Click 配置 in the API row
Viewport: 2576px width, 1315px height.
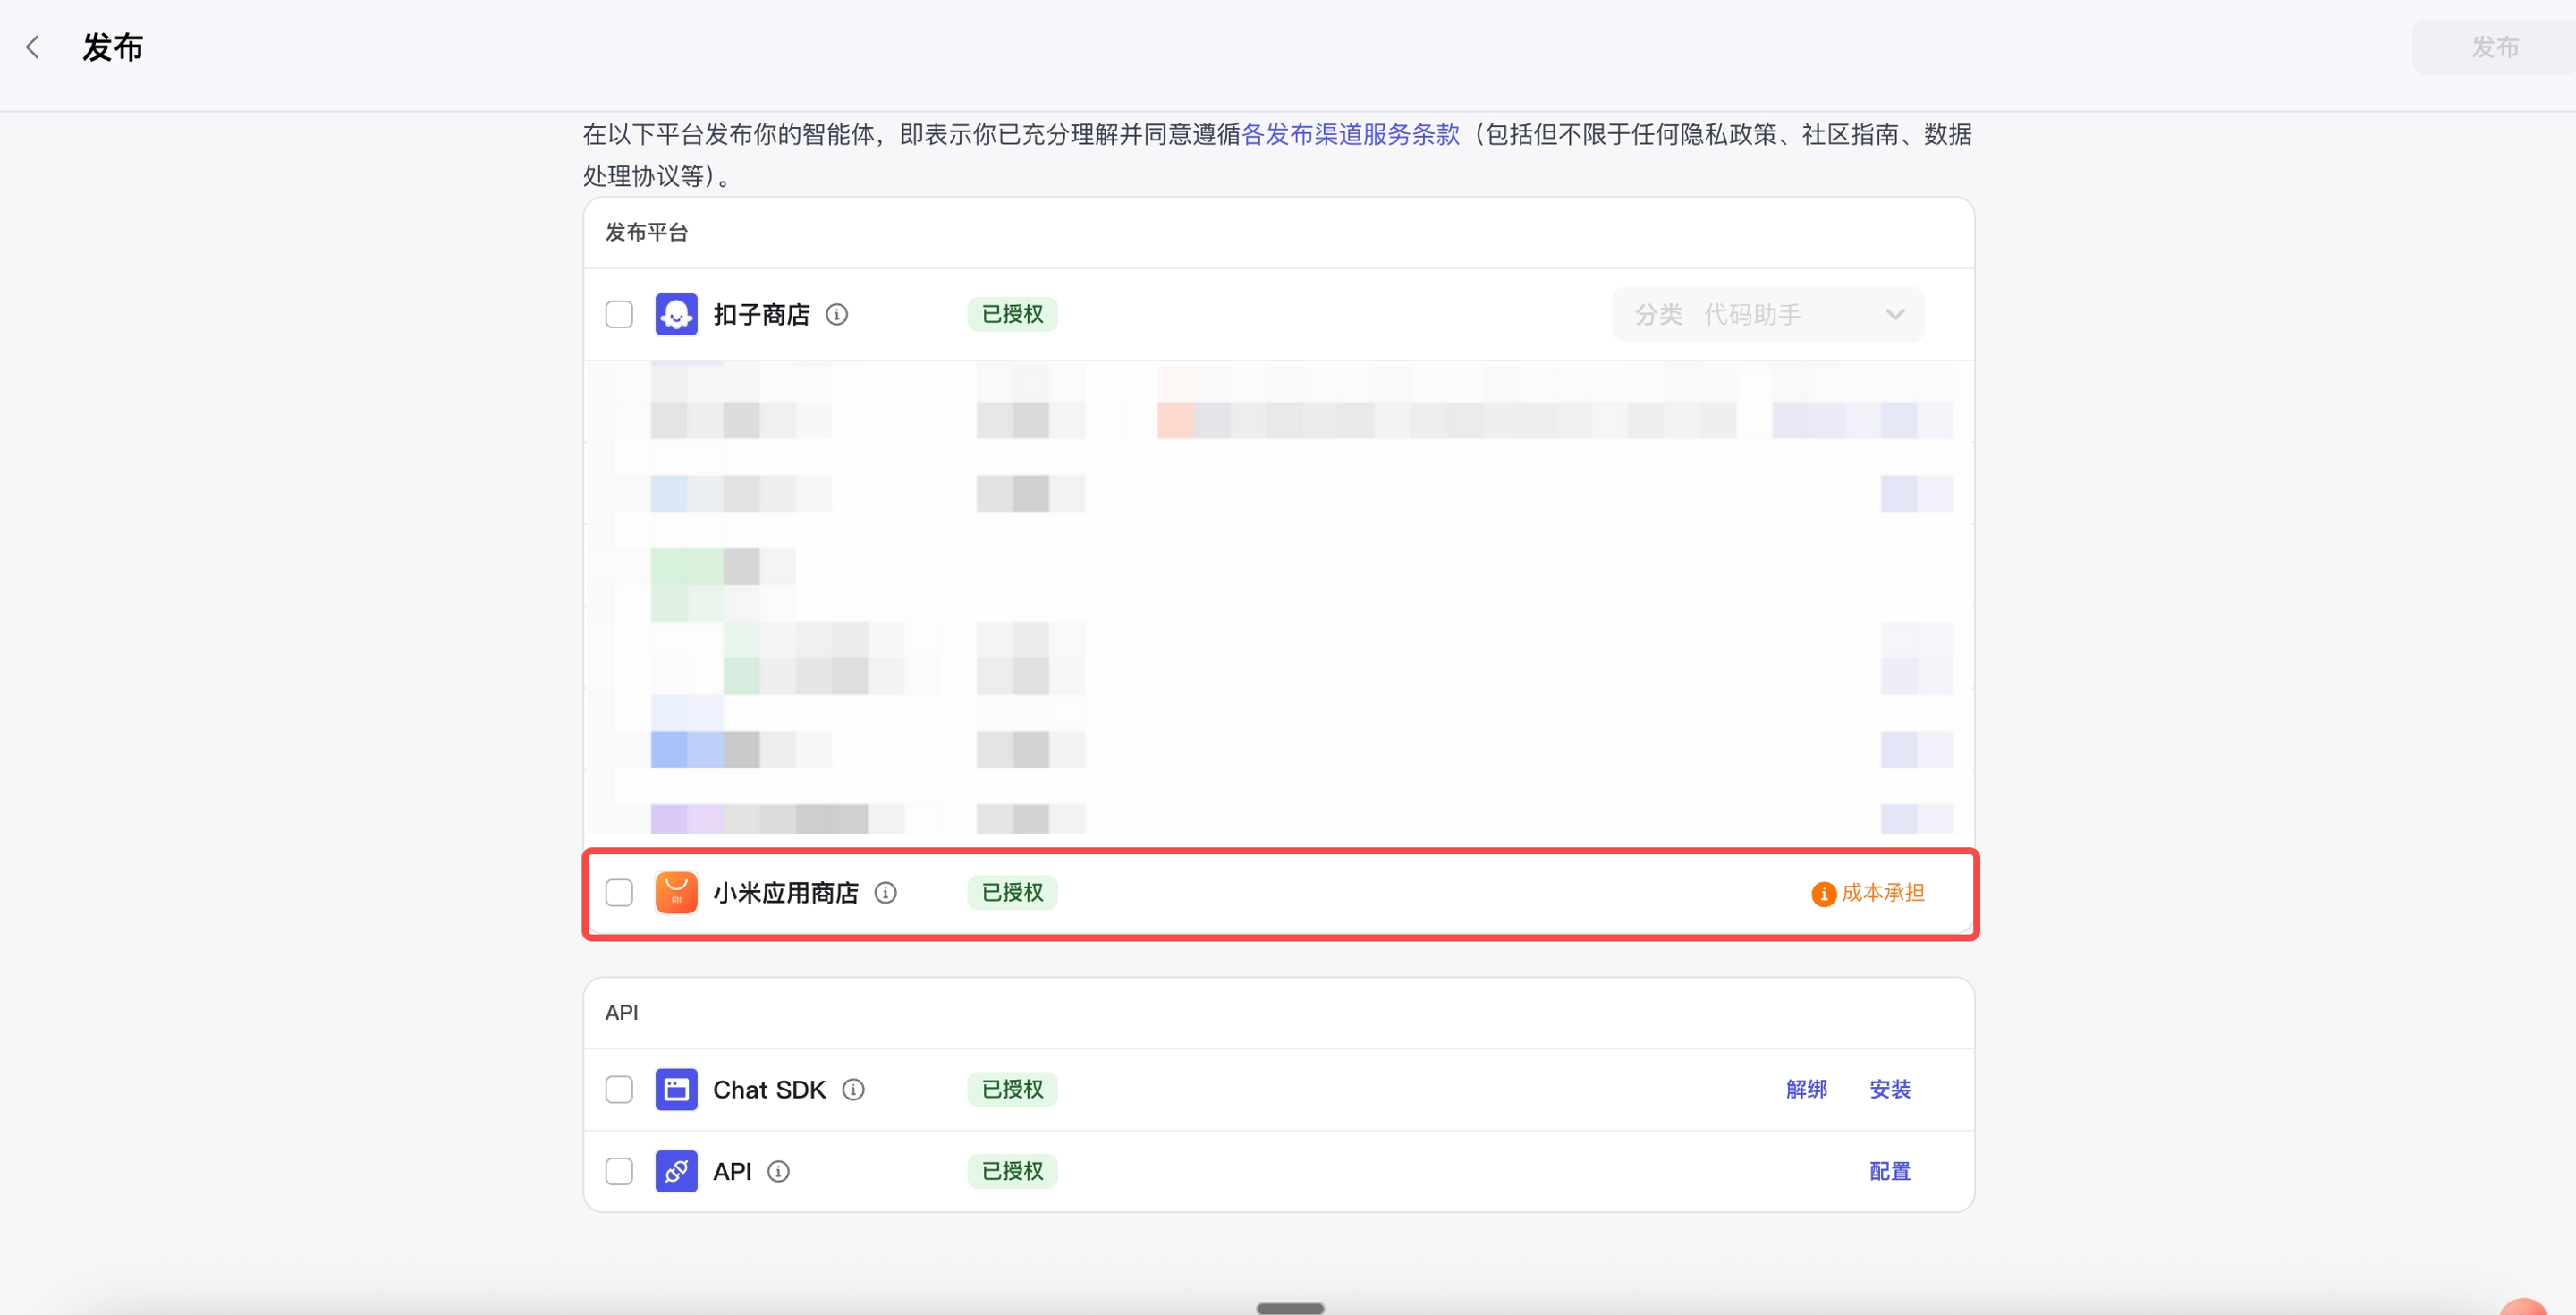1889,1171
